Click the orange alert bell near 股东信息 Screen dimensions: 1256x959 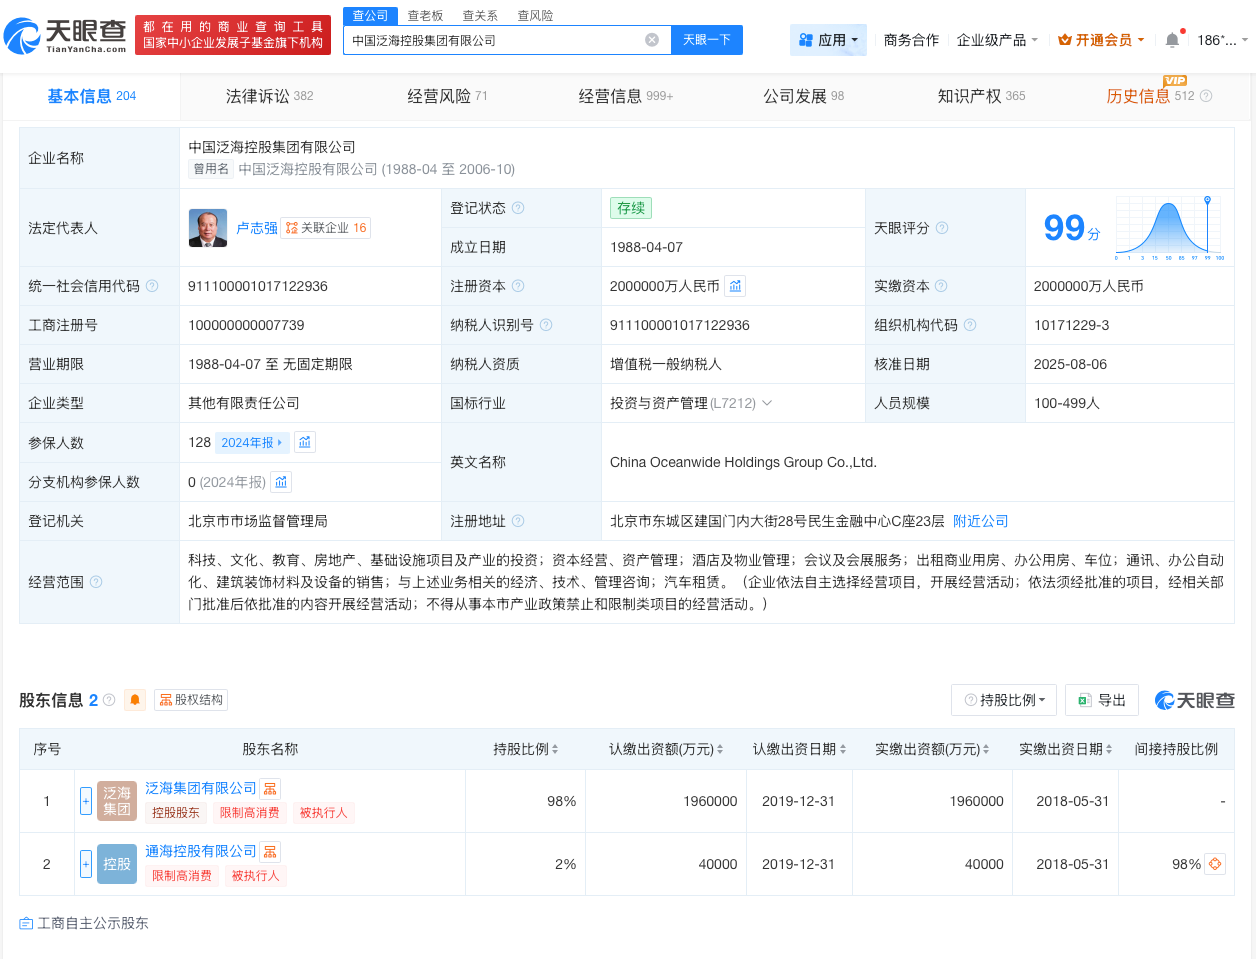click(x=135, y=700)
